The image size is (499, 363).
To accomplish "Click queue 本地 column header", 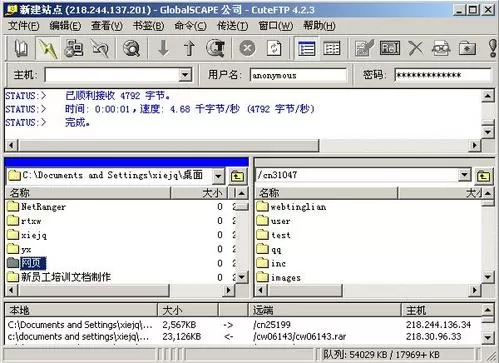I will (x=81, y=310).
